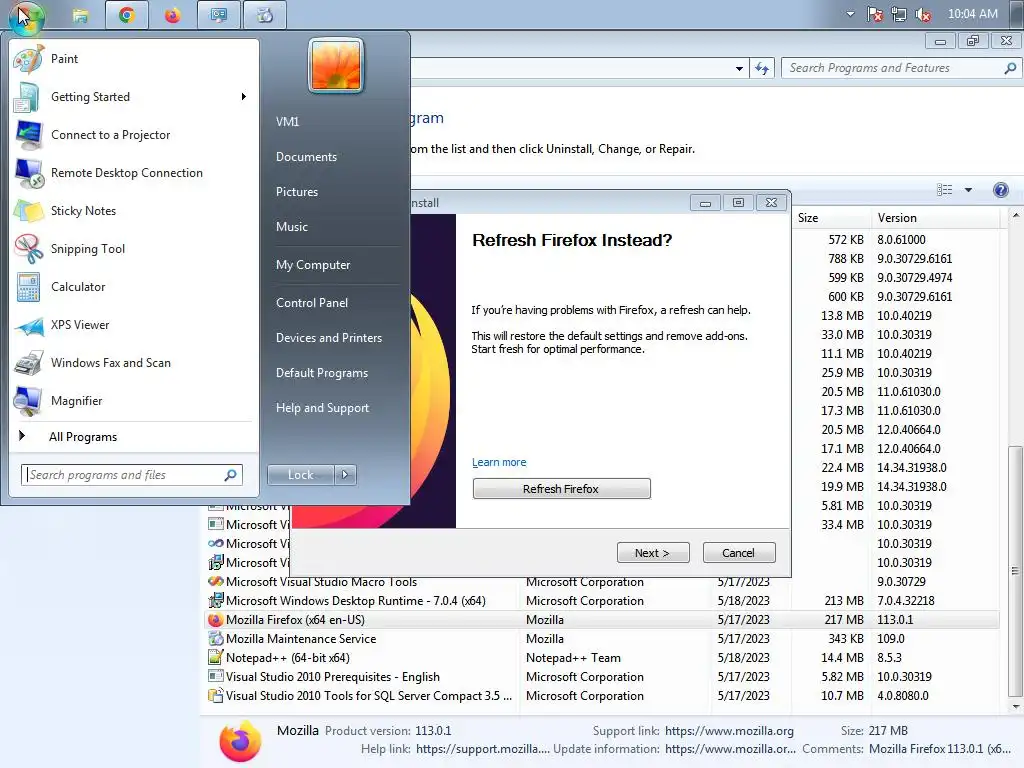Click the Refresh Firefox button
This screenshot has width=1024, height=768.
(561, 488)
